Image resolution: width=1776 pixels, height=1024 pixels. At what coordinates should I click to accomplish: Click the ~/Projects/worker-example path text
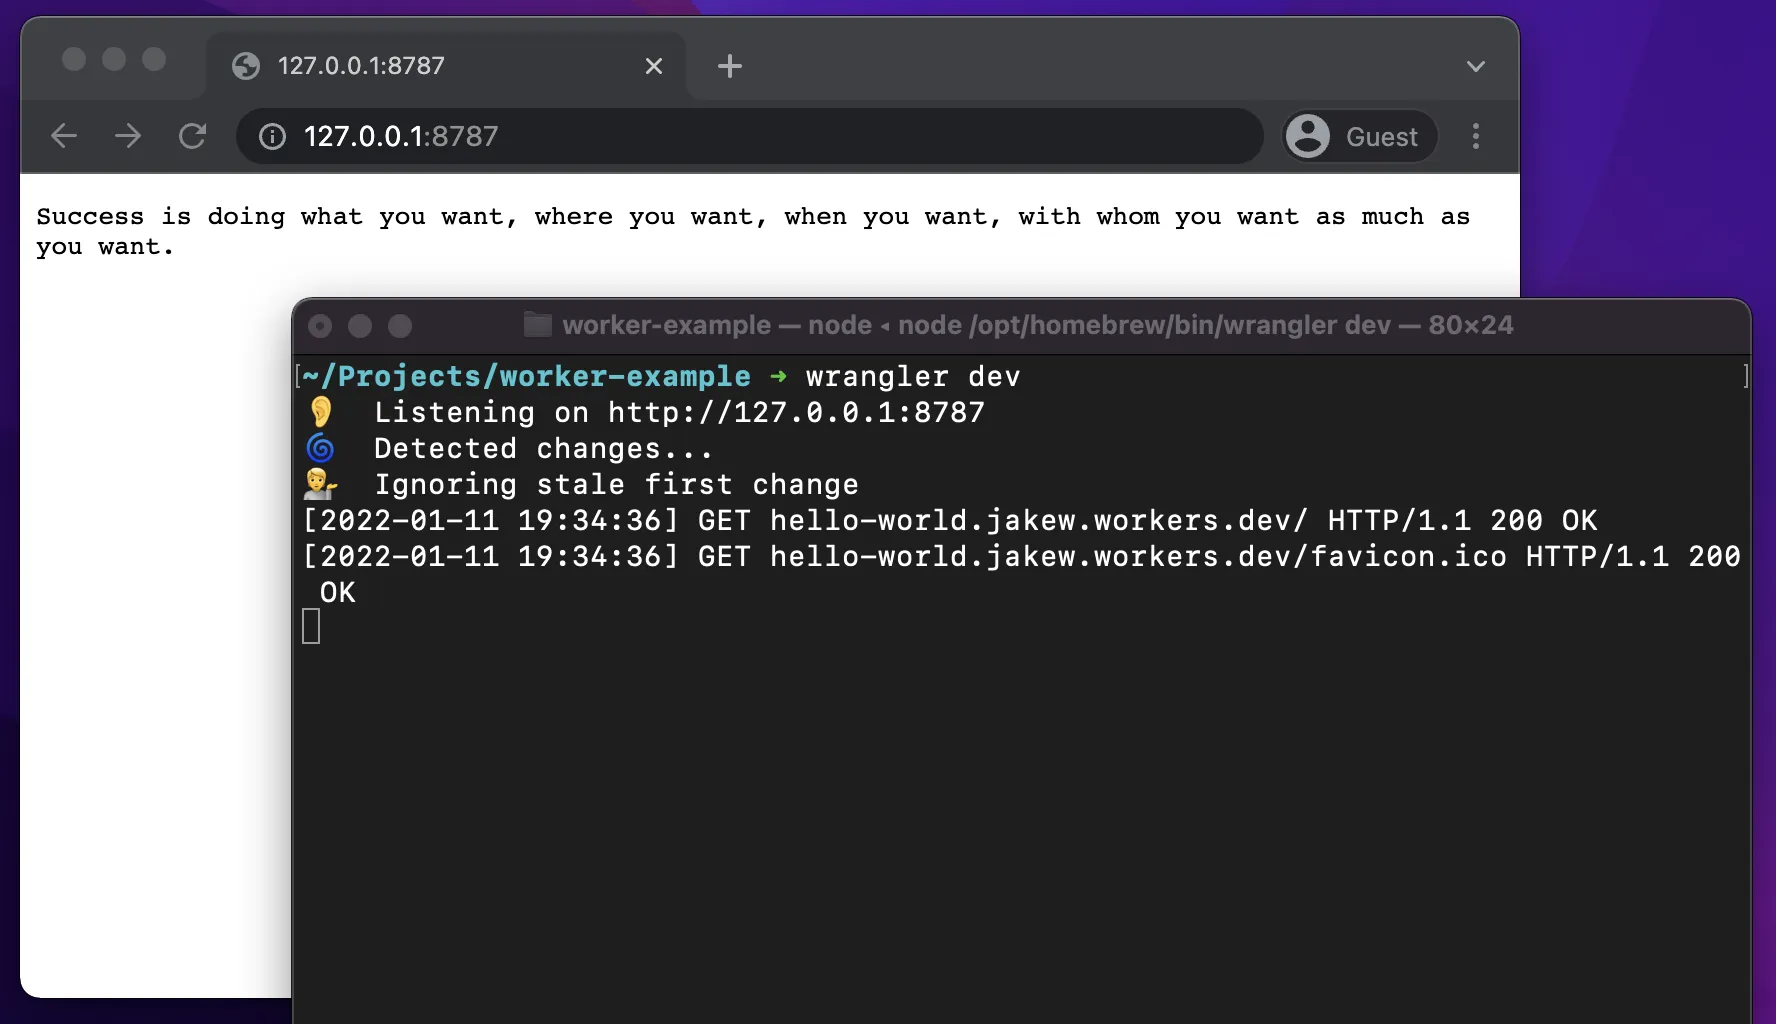click(x=527, y=377)
